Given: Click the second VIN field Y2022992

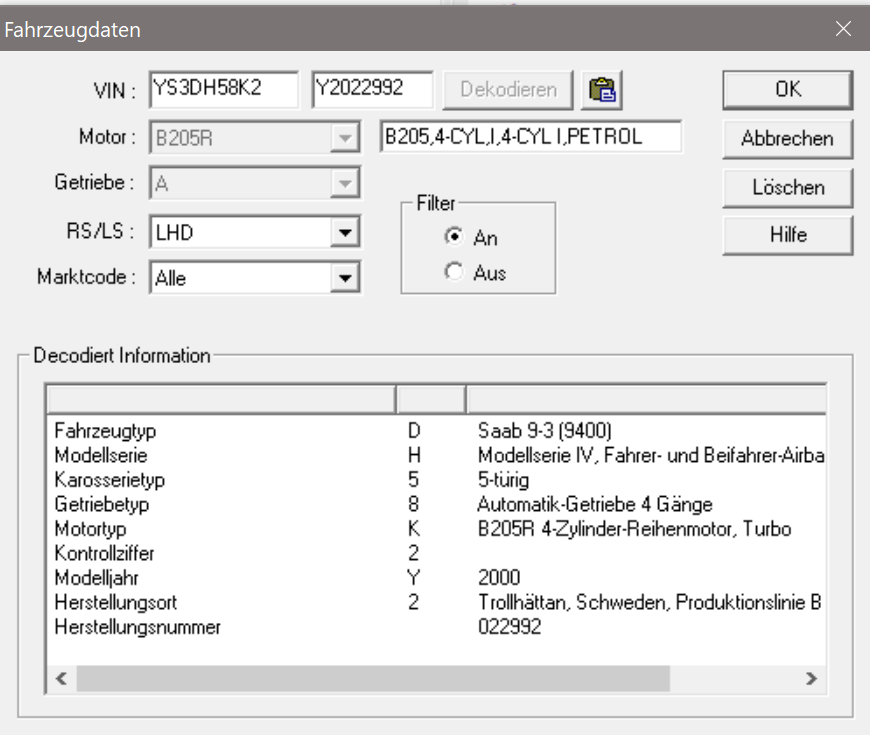Looking at the screenshot, I should click(x=372, y=89).
